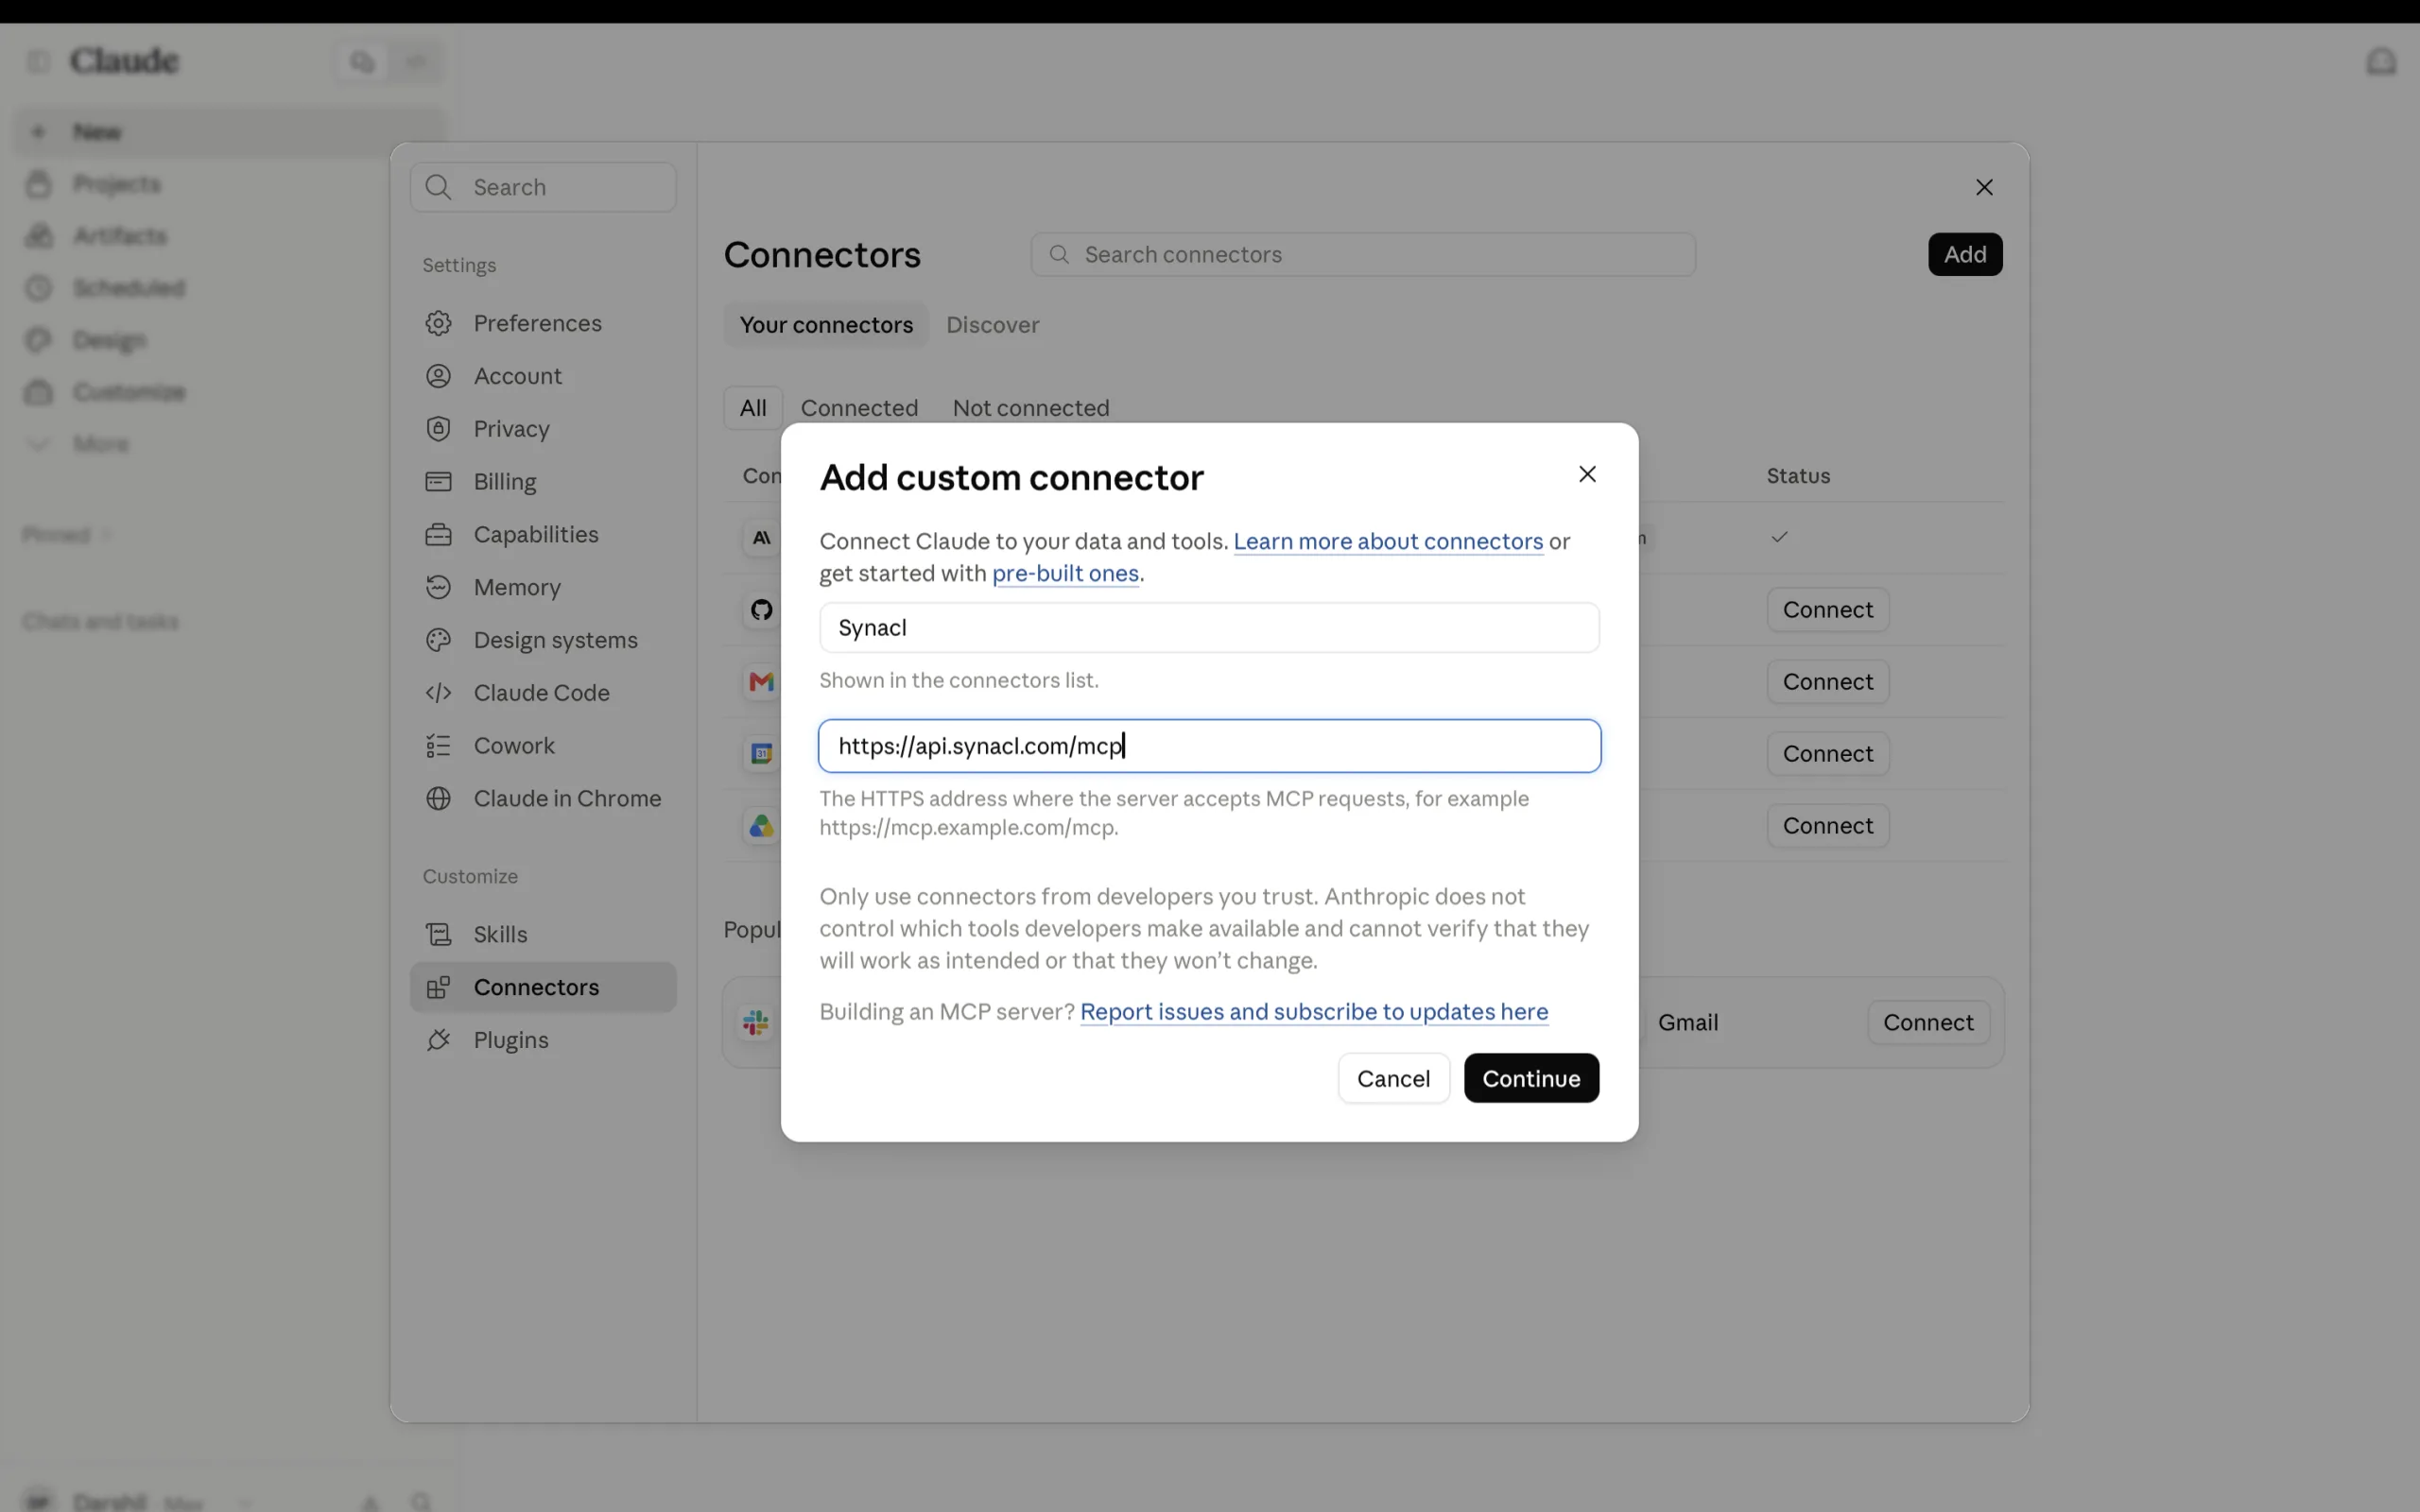
Task: Connect the Google Drive row connector
Action: [1827, 826]
